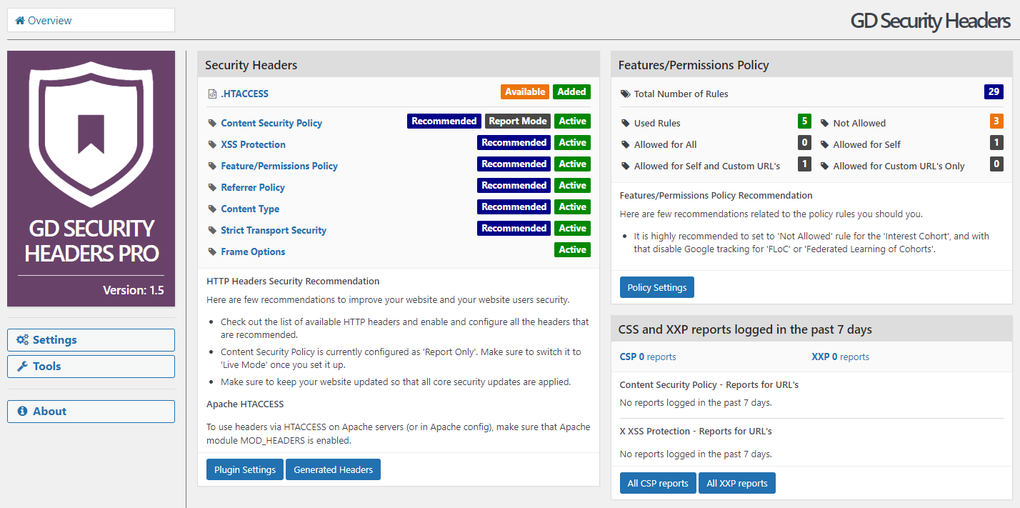Click the Generated Headers button

333,470
